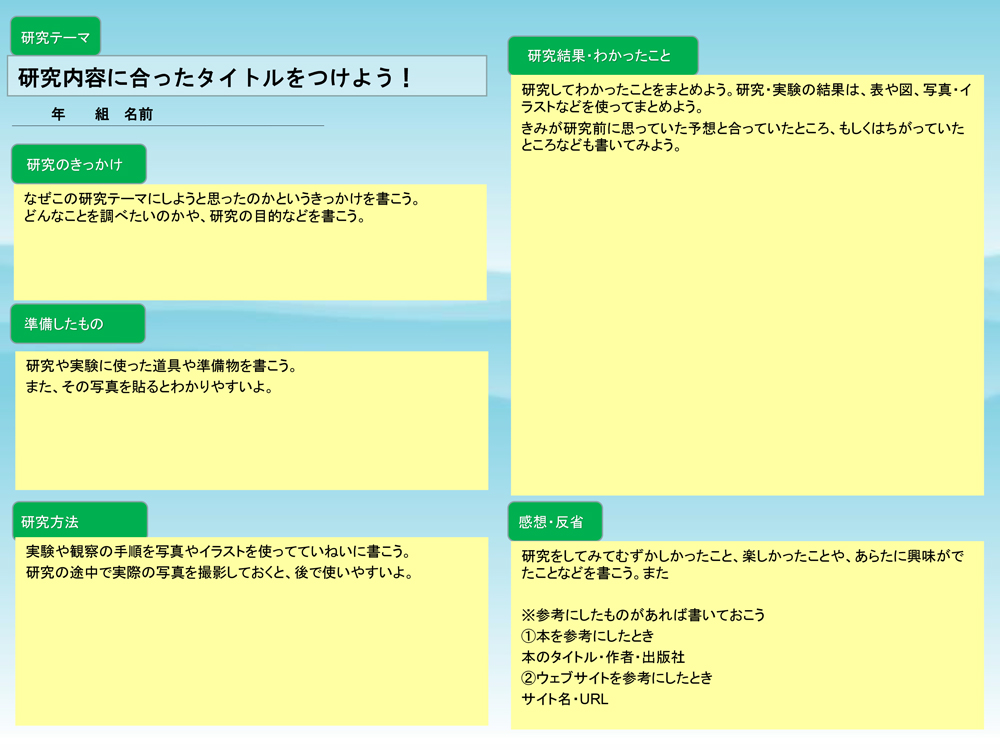
Task: Click the 研究テーマ green label
Action: [x=55, y=37]
